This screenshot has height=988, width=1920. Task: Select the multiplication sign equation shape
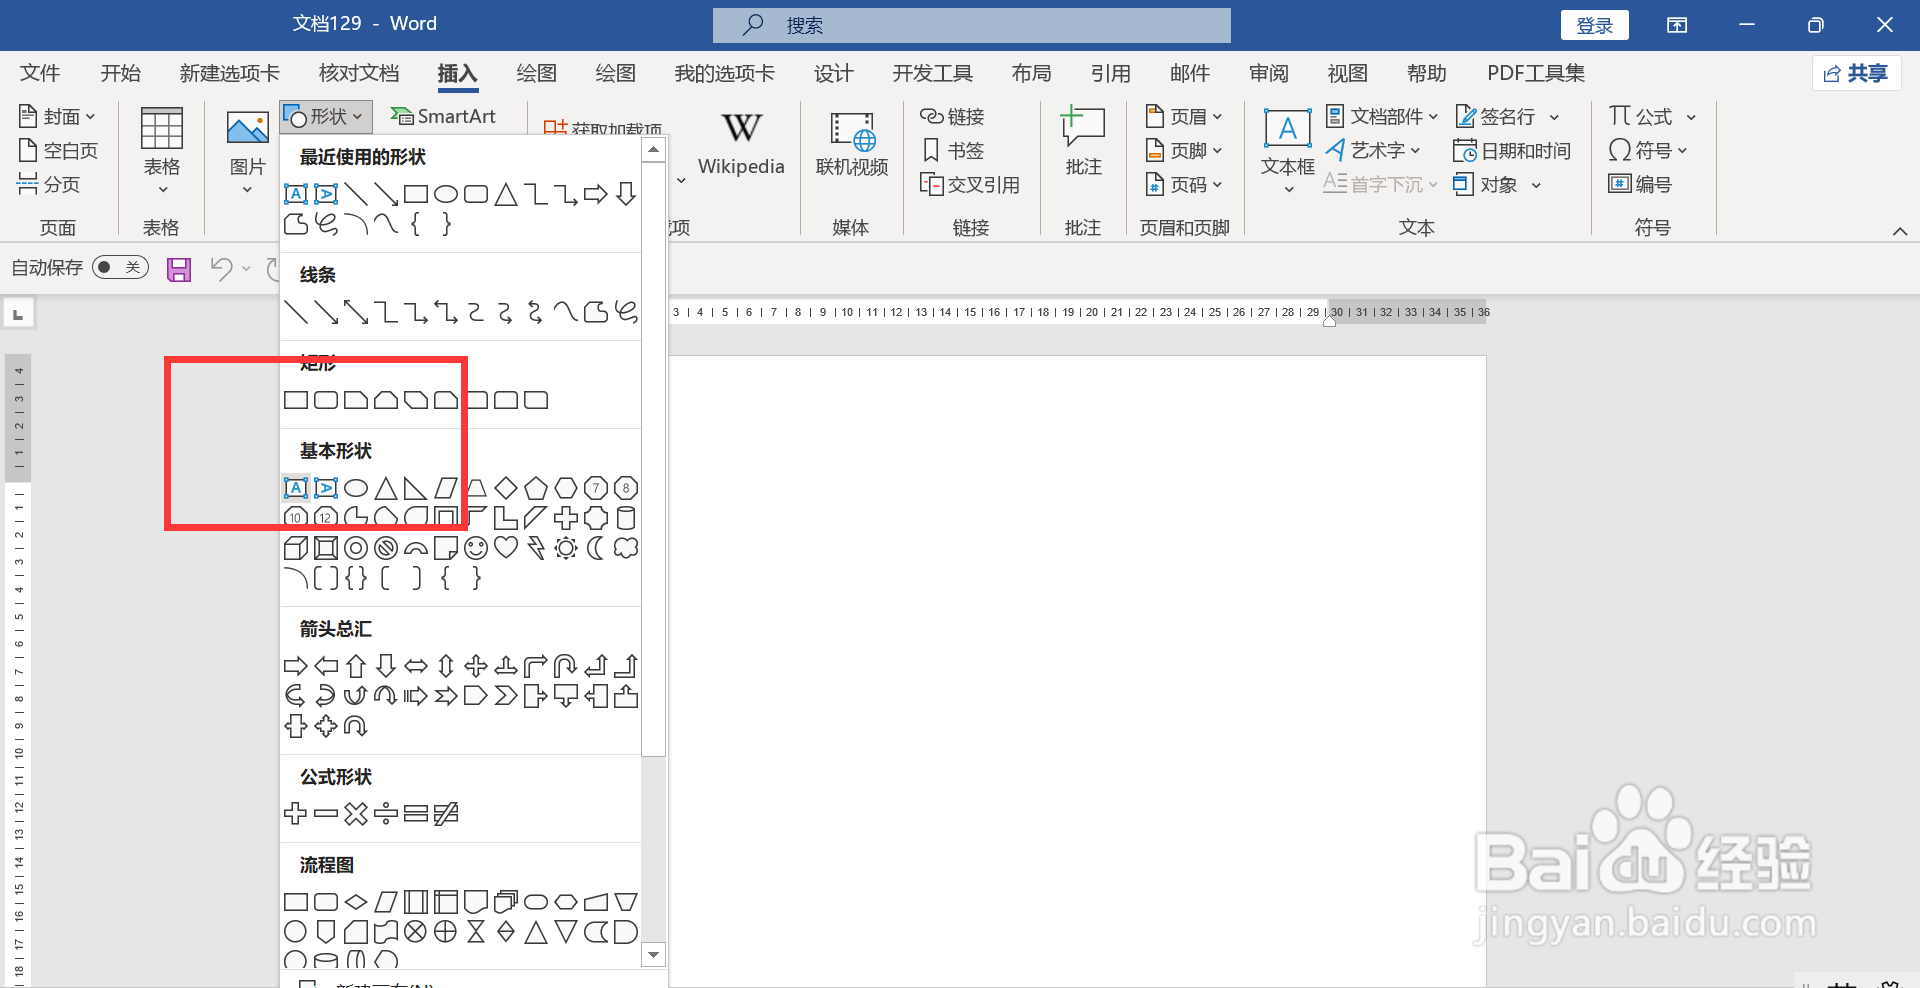tap(356, 814)
